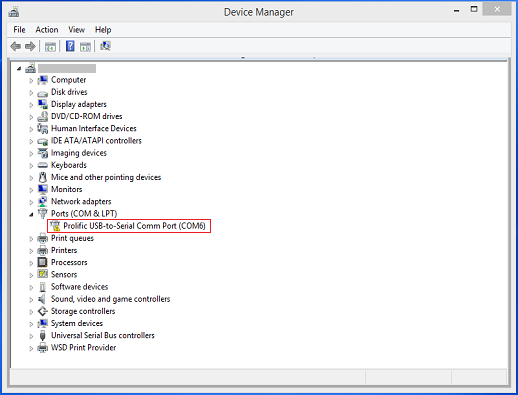Maximize the Device Manager window
The image size is (518, 395).
(474, 9)
